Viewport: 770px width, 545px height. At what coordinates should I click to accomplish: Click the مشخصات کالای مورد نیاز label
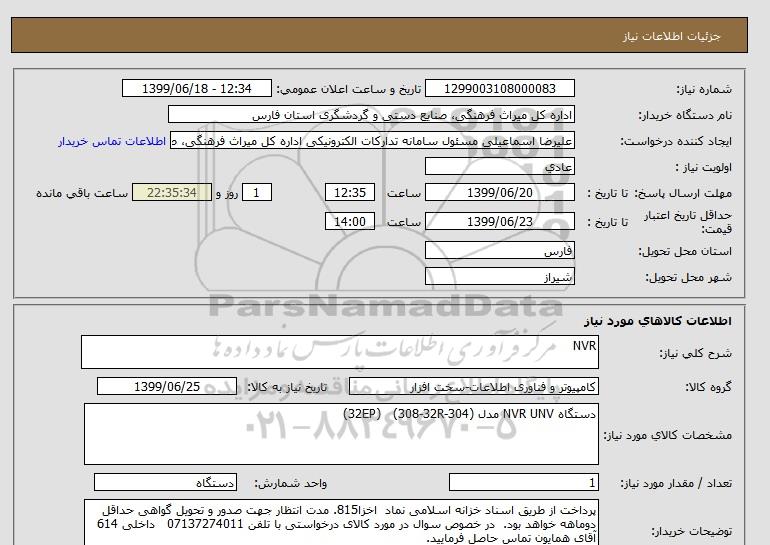click(x=667, y=435)
